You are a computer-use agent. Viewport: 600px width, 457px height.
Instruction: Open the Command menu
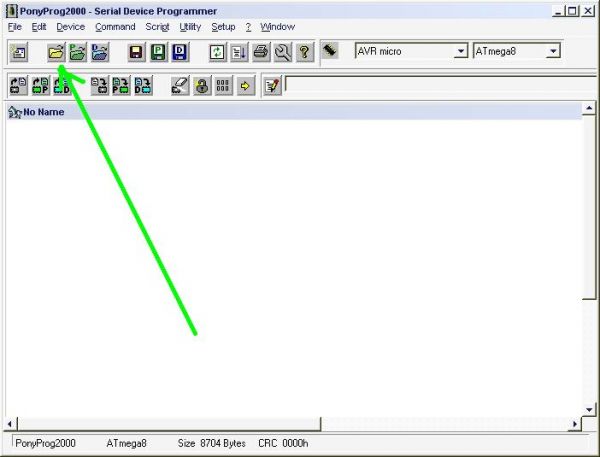click(115, 27)
